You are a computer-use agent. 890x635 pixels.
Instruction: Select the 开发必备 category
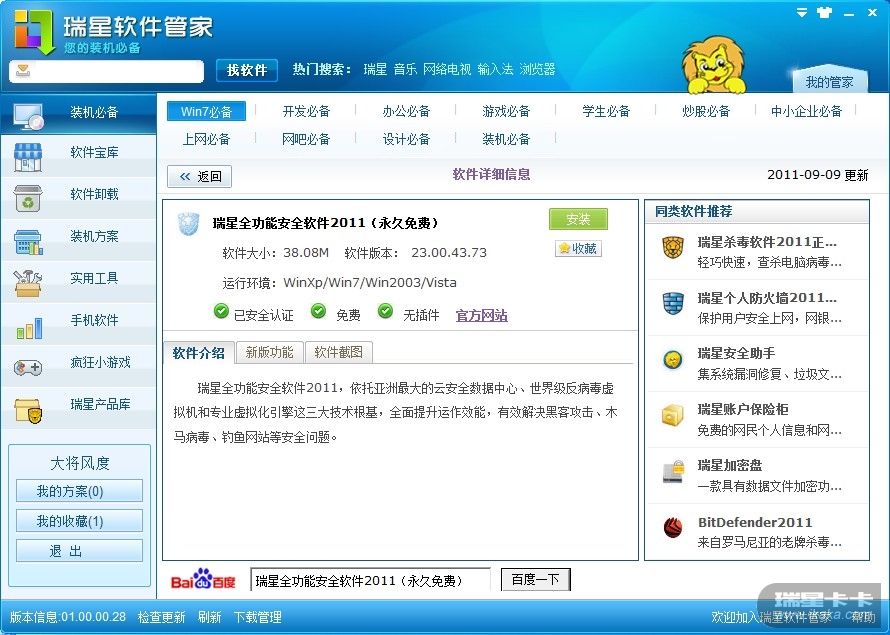(x=306, y=111)
